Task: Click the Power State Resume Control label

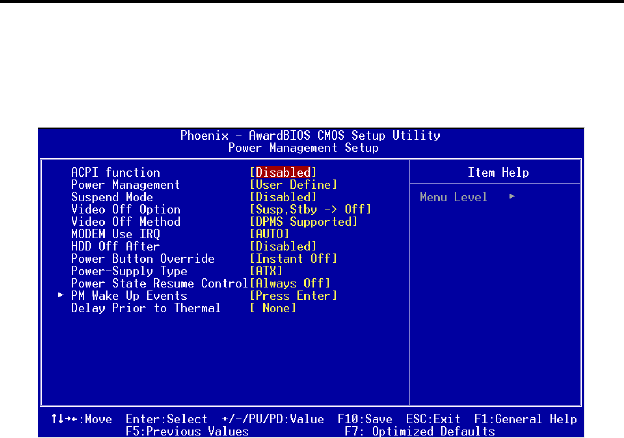Action: point(160,284)
